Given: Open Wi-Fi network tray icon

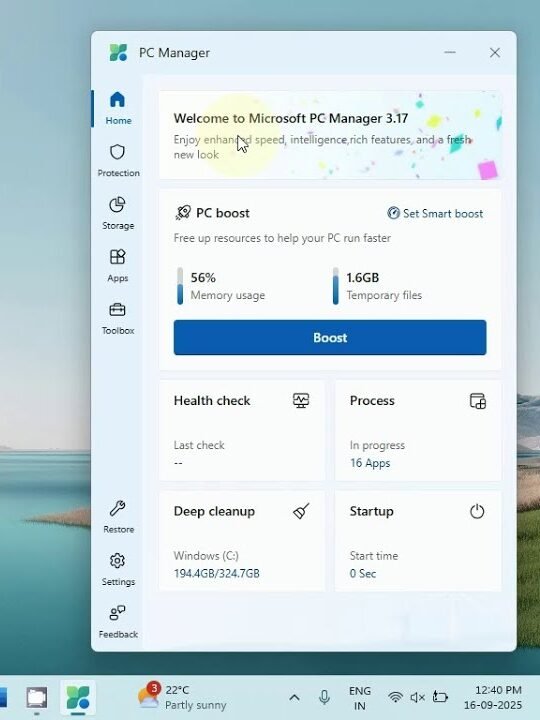Looking at the screenshot, I should point(395,698).
